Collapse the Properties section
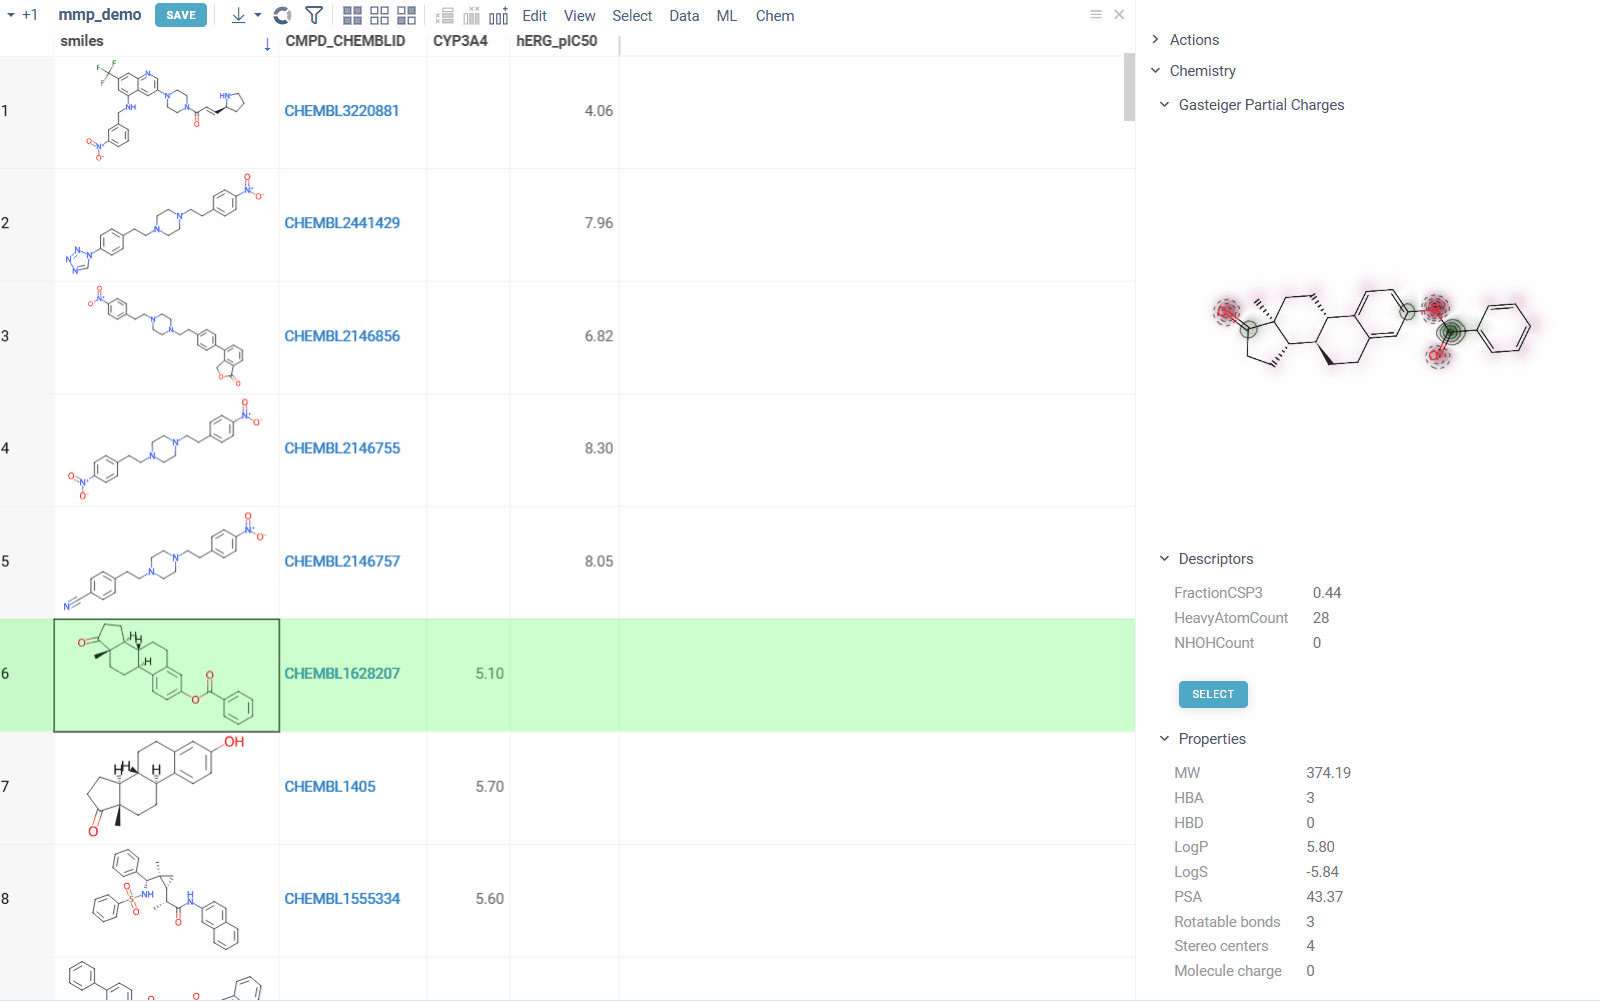The image size is (1600, 1001). [1164, 739]
